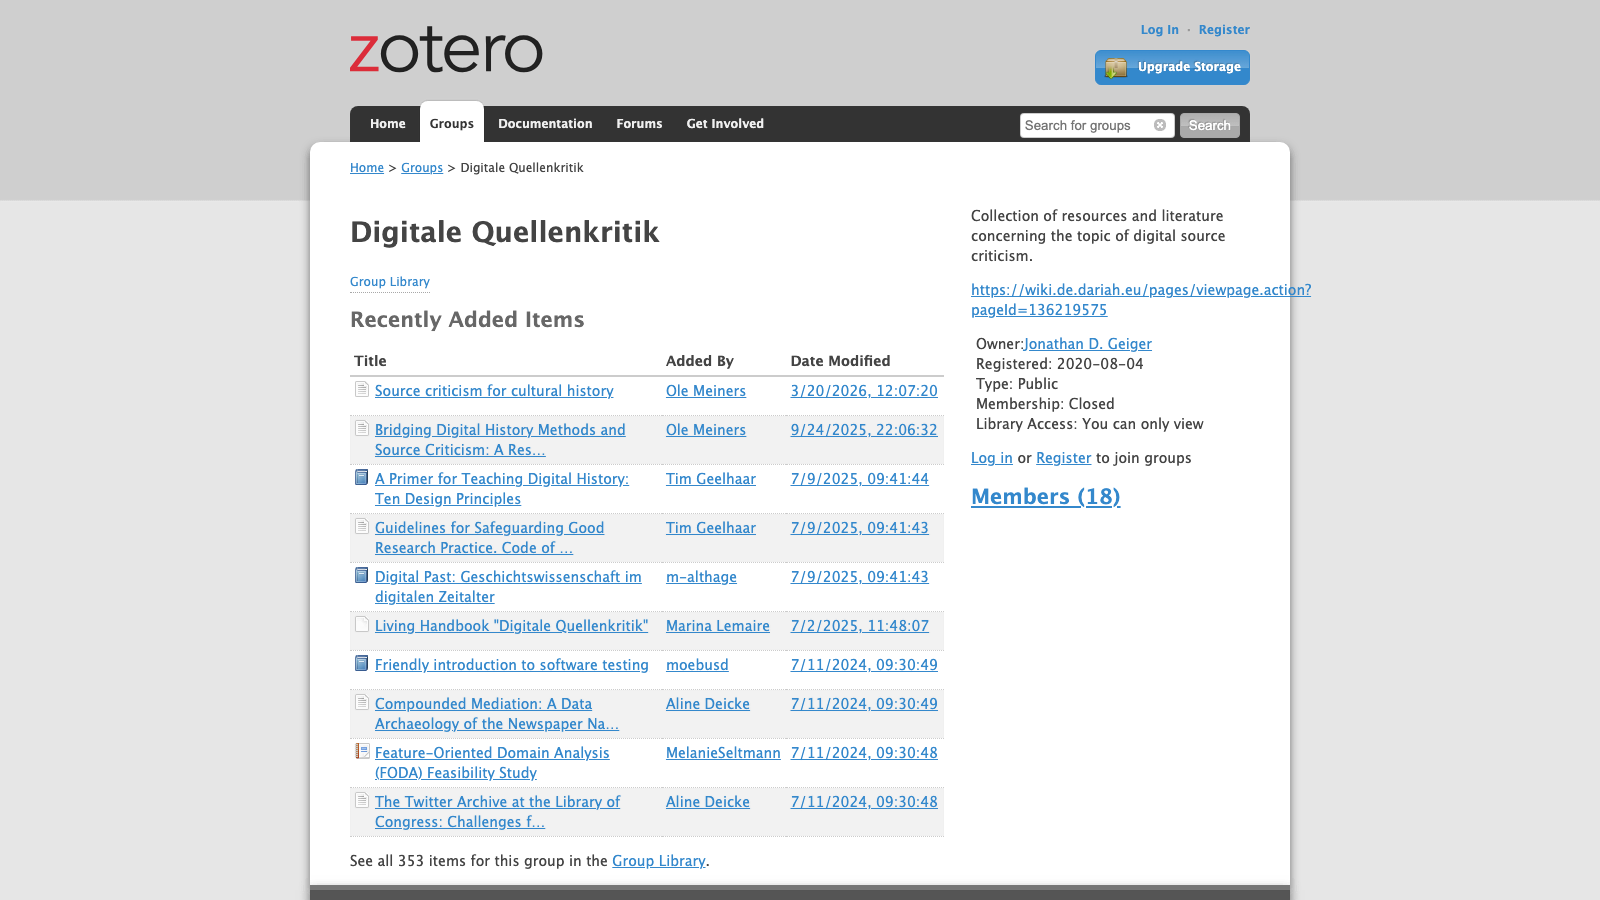
Task: Open the Forums section
Action: (639, 123)
